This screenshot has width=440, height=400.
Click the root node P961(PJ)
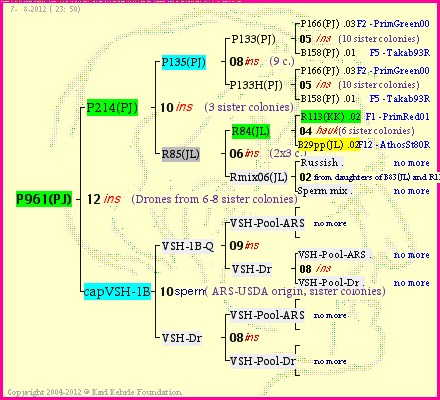tap(44, 199)
